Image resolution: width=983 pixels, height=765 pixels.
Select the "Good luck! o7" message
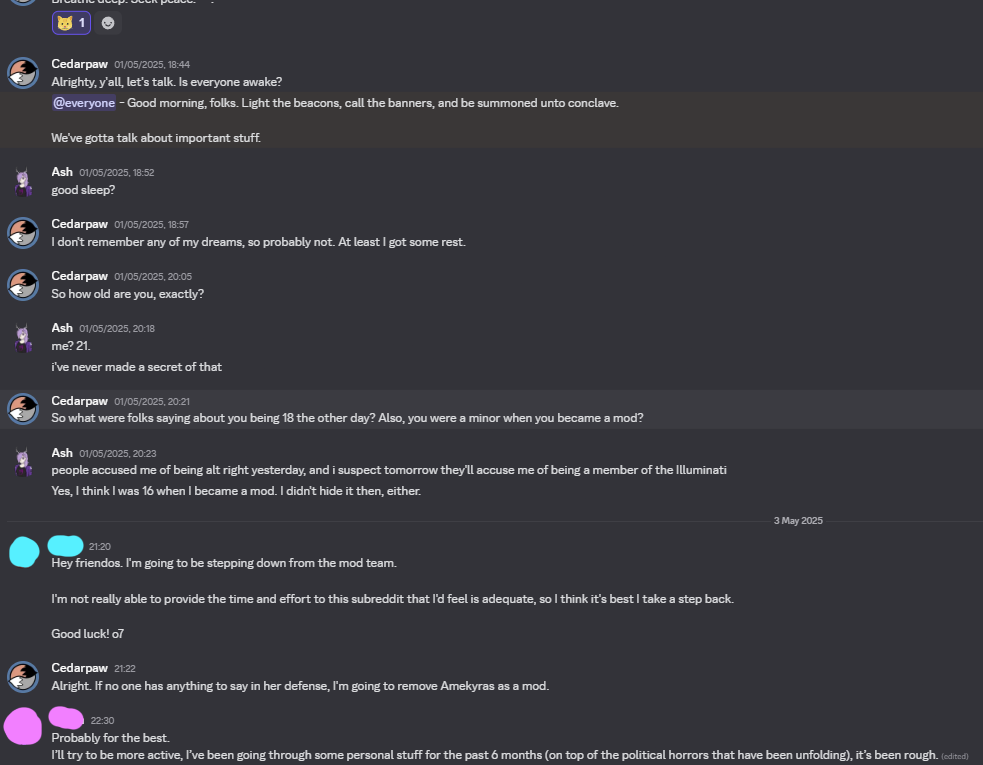tap(88, 634)
